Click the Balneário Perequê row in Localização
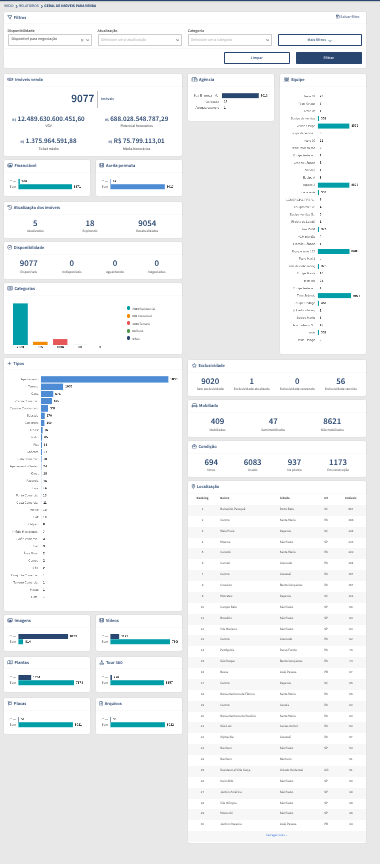Viewport: 380px width, 864px height. (276, 509)
